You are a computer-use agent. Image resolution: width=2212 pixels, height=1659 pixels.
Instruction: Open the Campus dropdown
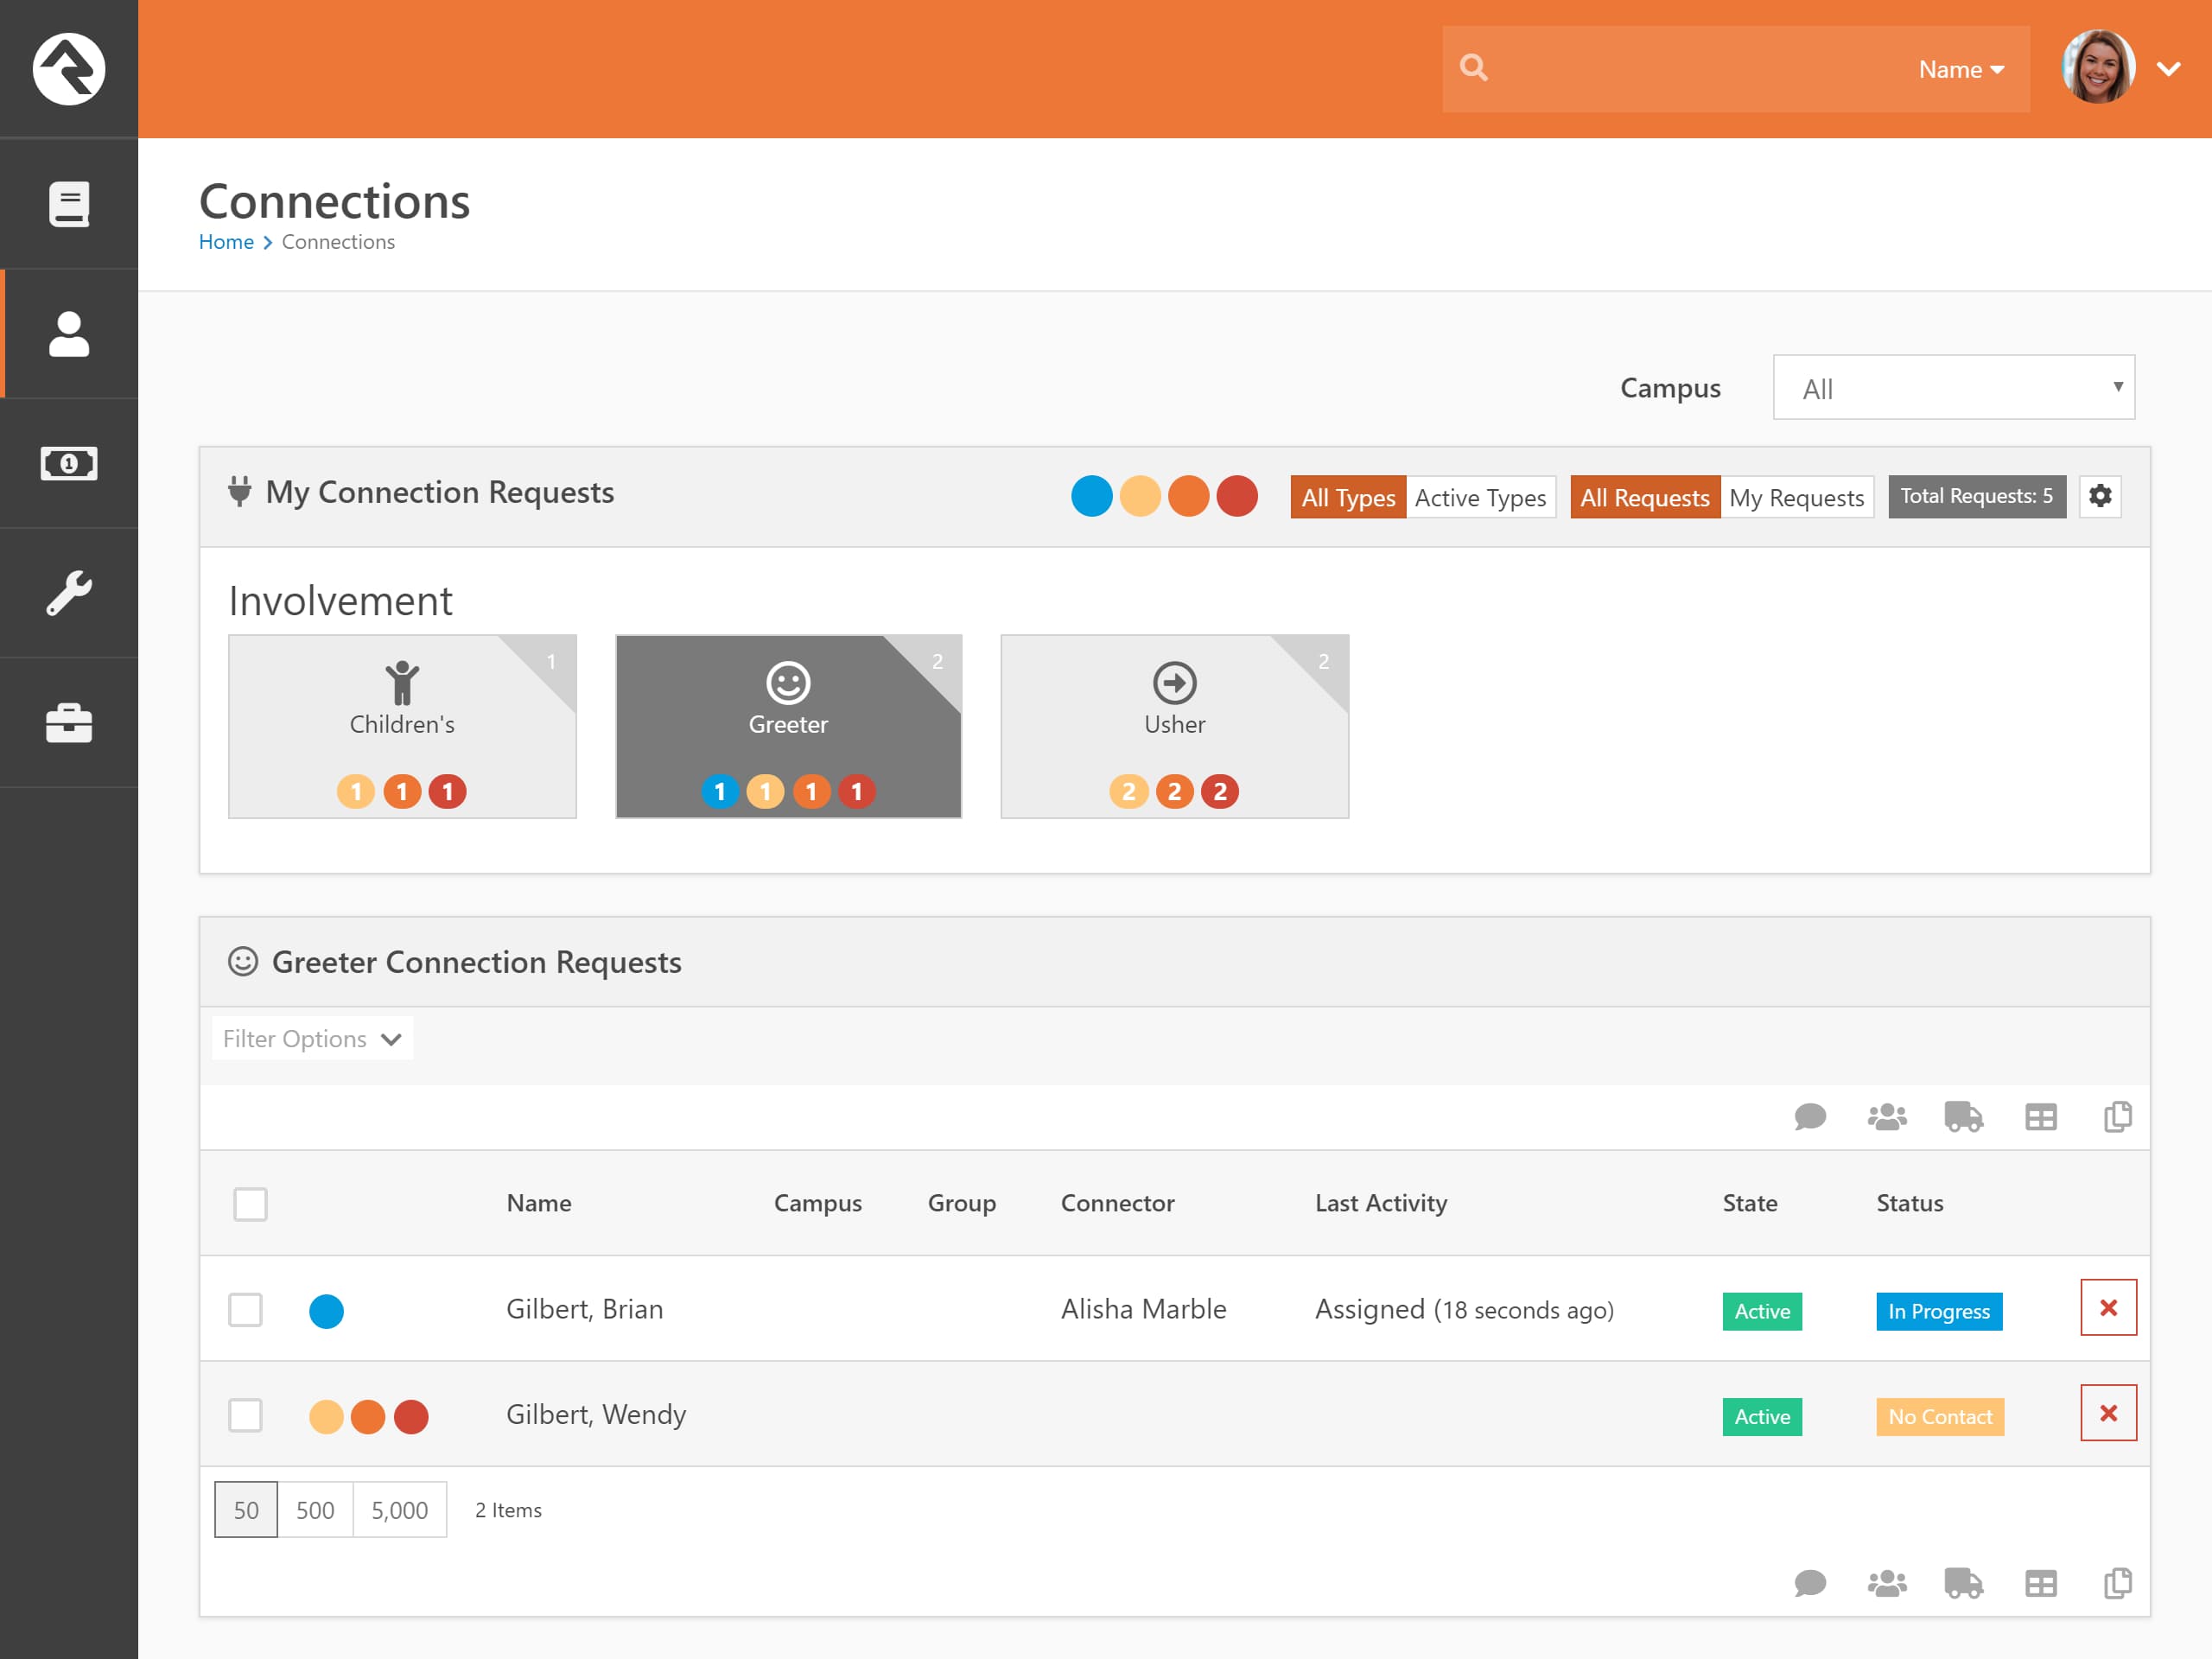[x=1953, y=388]
